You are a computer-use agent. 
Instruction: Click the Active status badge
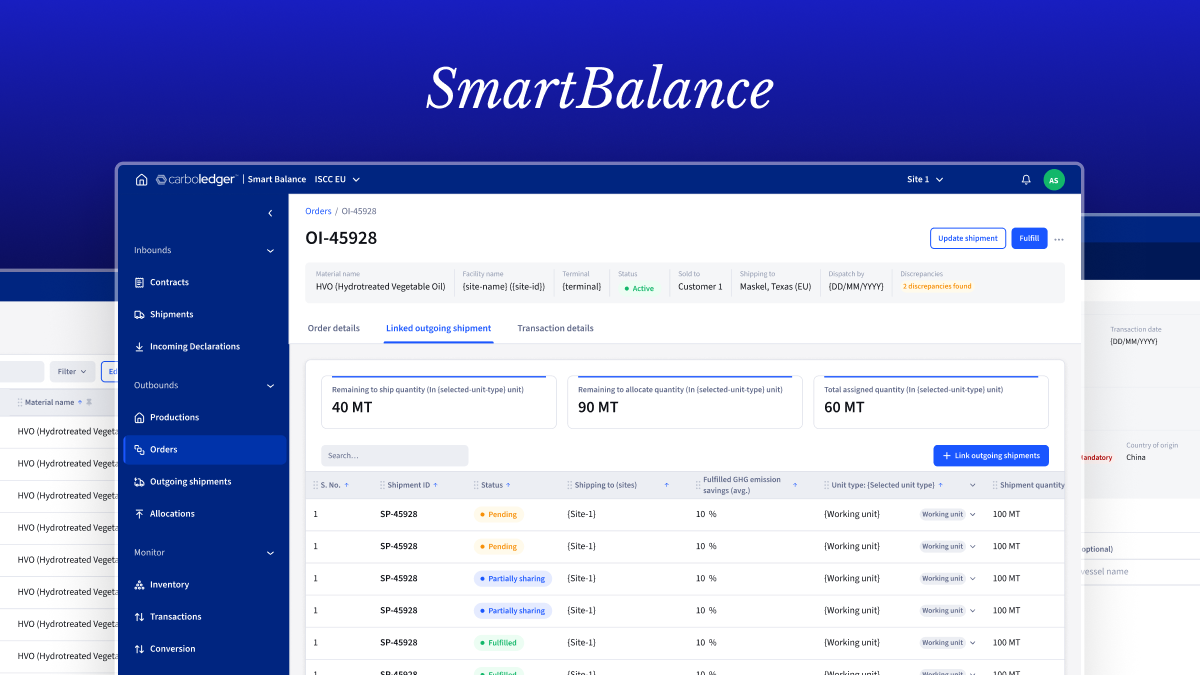[639, 288]
